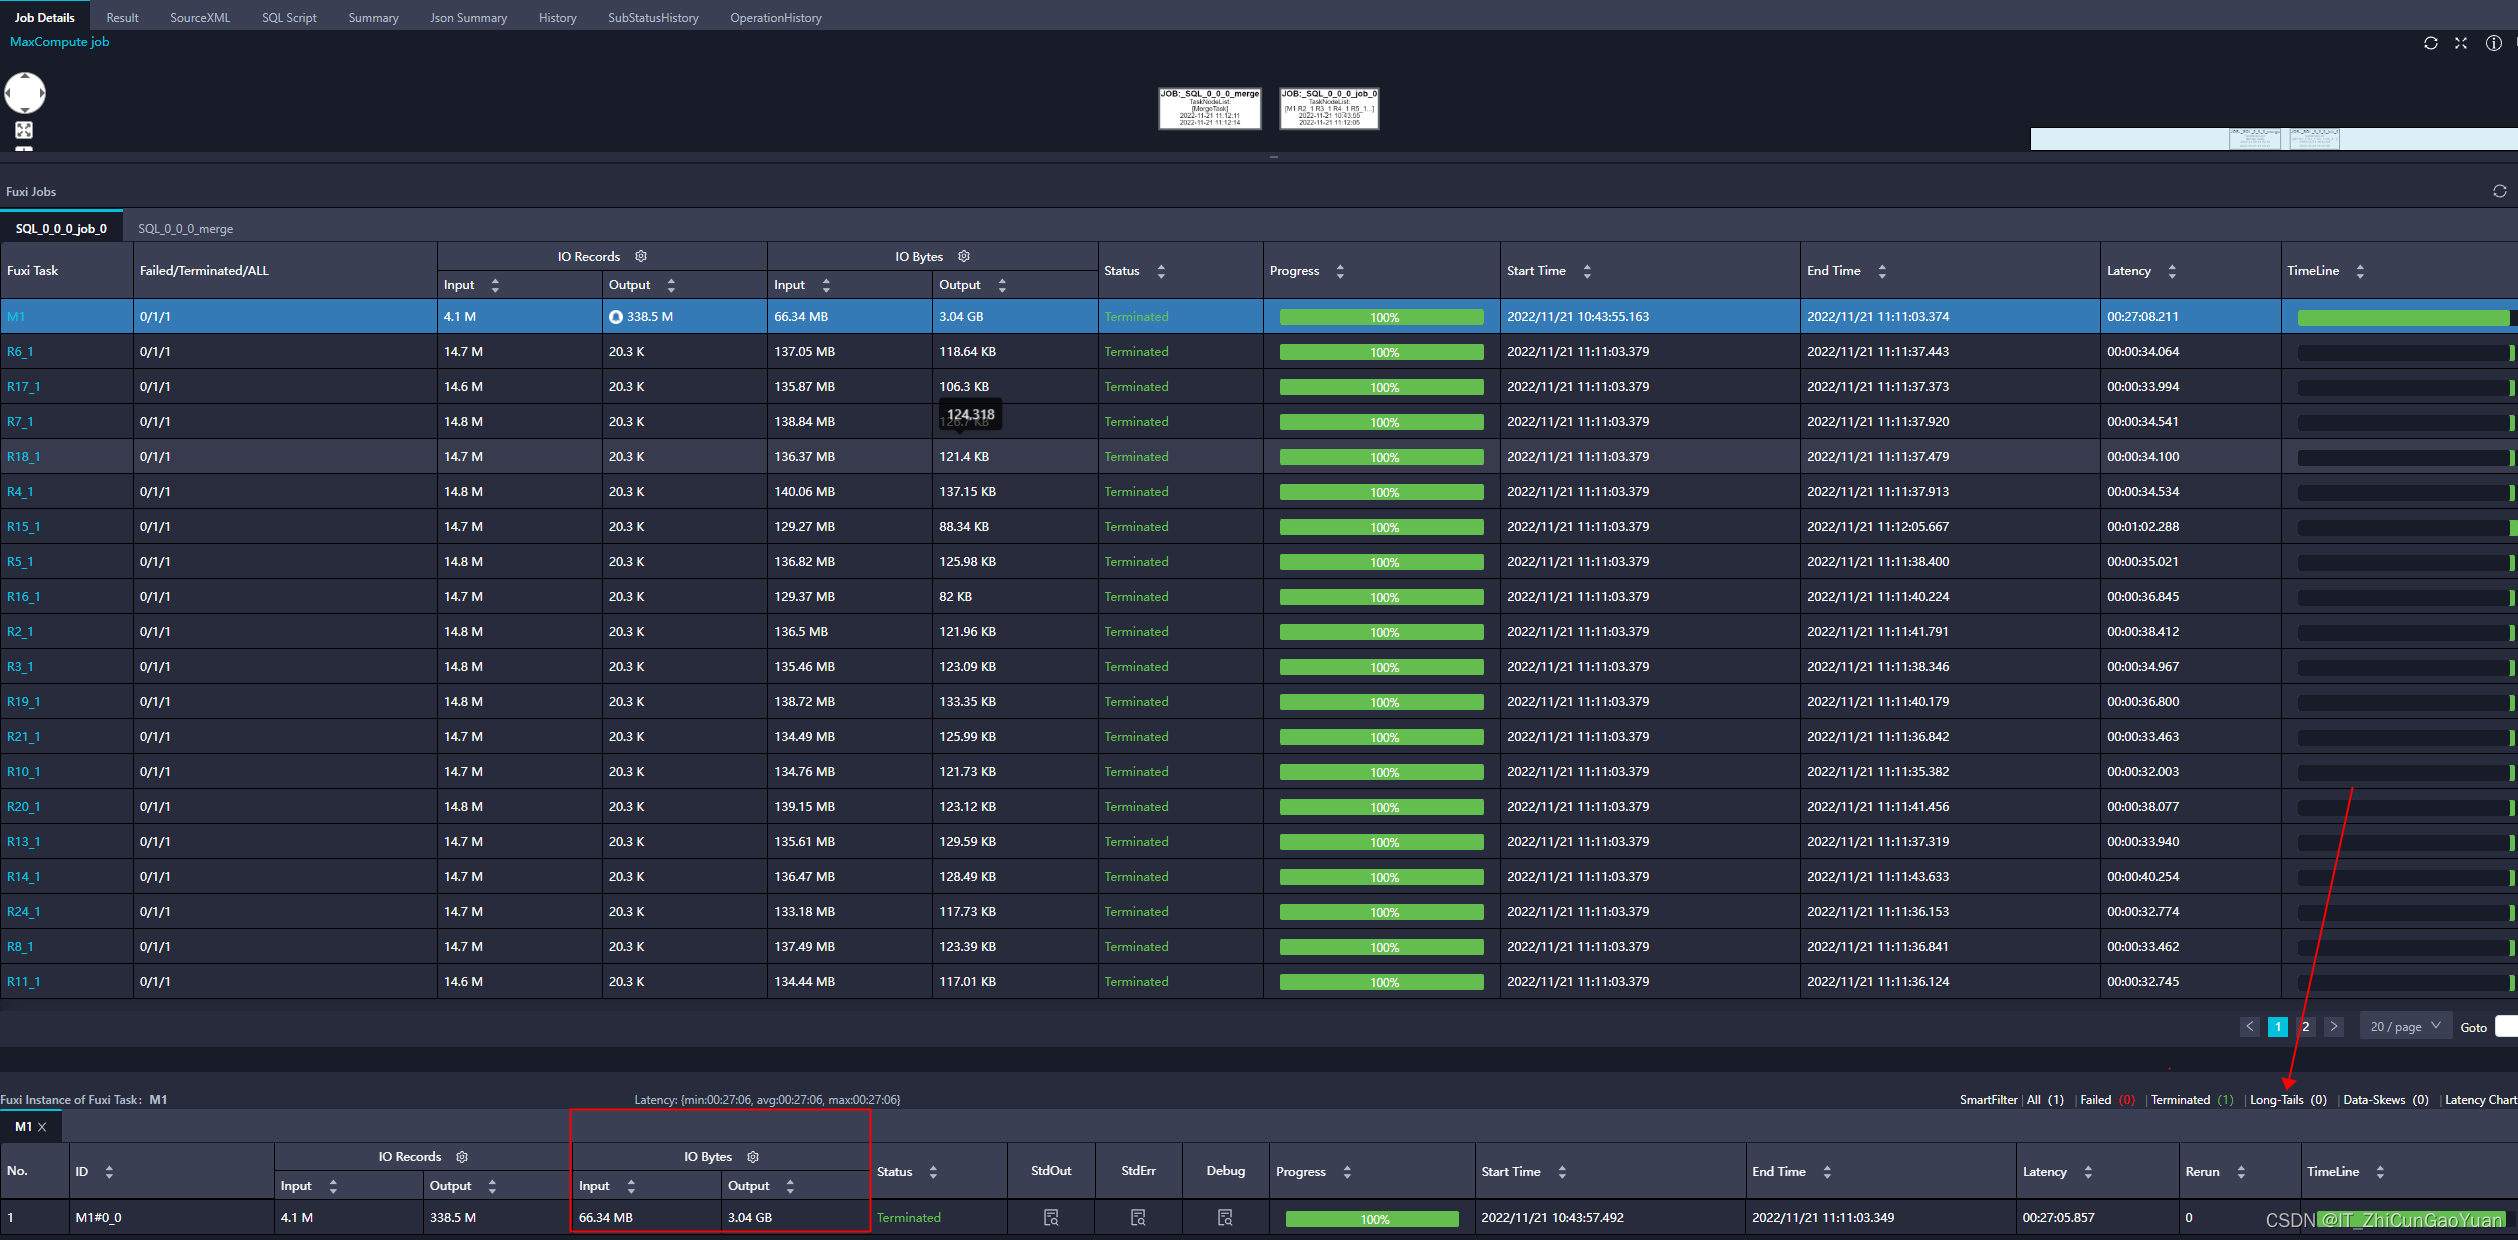This screenshot has height=1240, width=2518.
Task: Open the 20 / page dropdown
Action: [x=2406, y=1026]
